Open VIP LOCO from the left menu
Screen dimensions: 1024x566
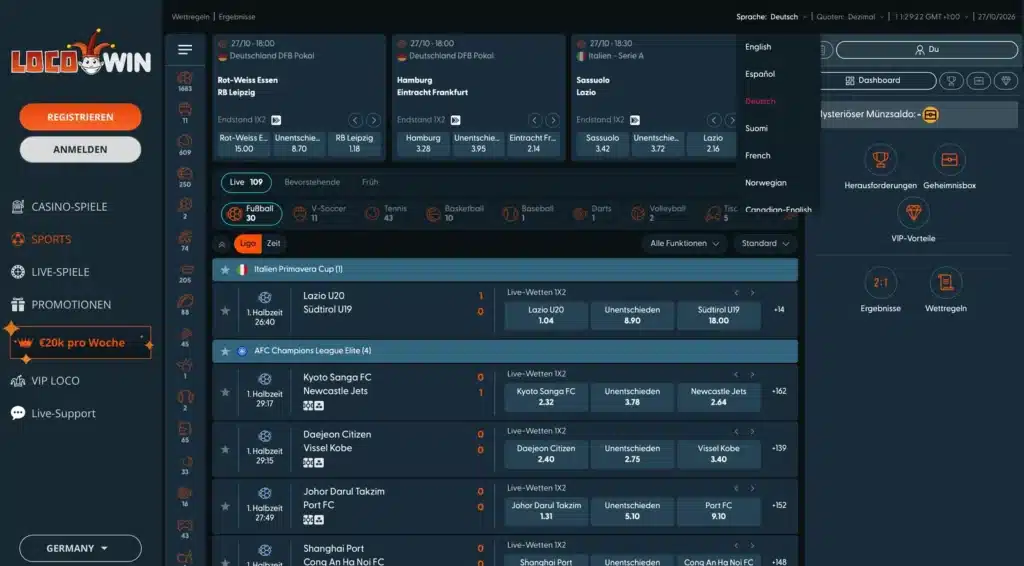tap(46, 381)
